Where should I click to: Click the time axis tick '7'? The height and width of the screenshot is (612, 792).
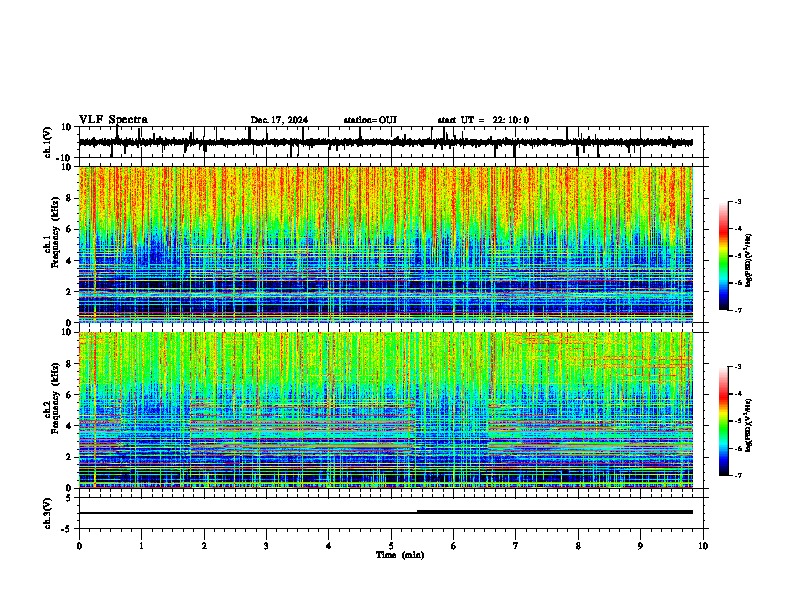(516, 546)
